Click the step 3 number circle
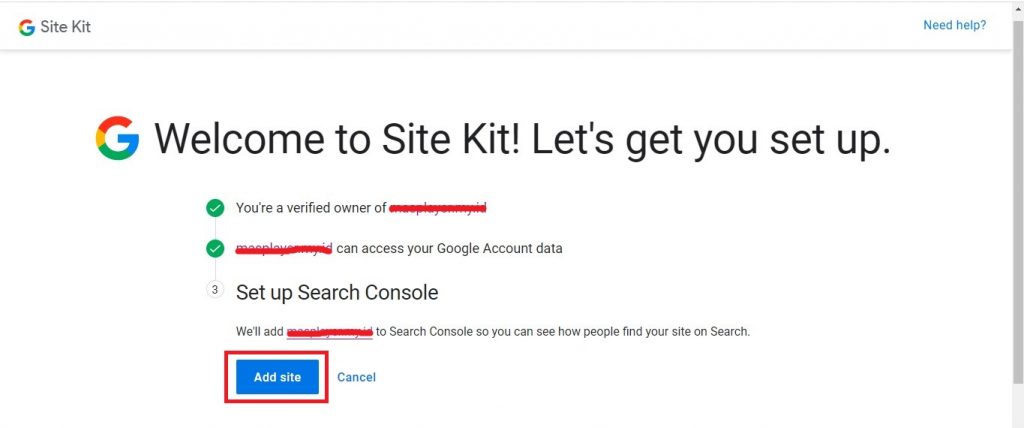 pyautogui.click(x=215, y=289)
